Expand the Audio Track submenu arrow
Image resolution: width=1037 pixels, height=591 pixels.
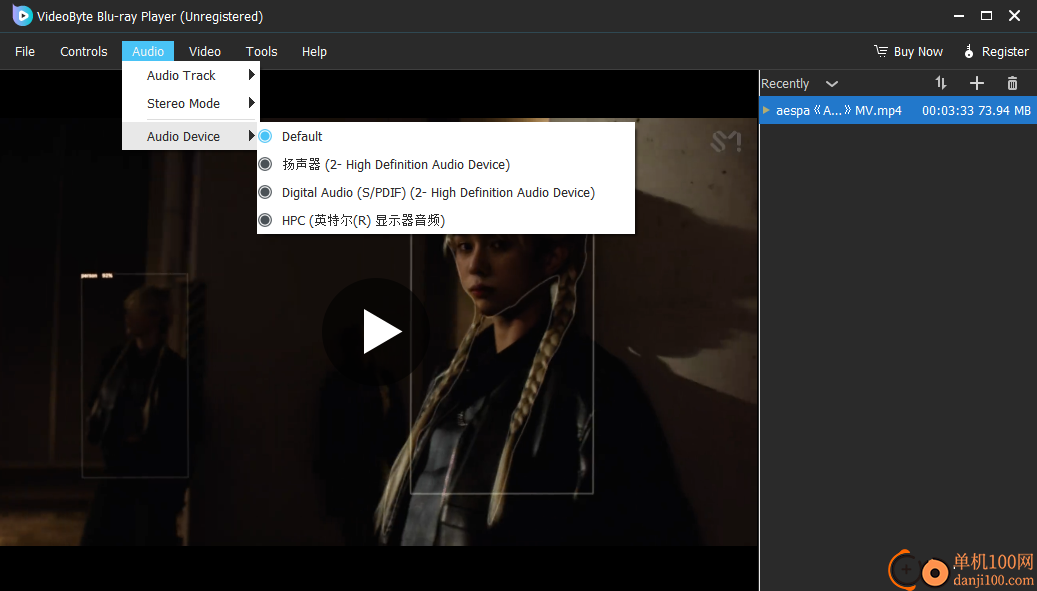click(251, 75)
